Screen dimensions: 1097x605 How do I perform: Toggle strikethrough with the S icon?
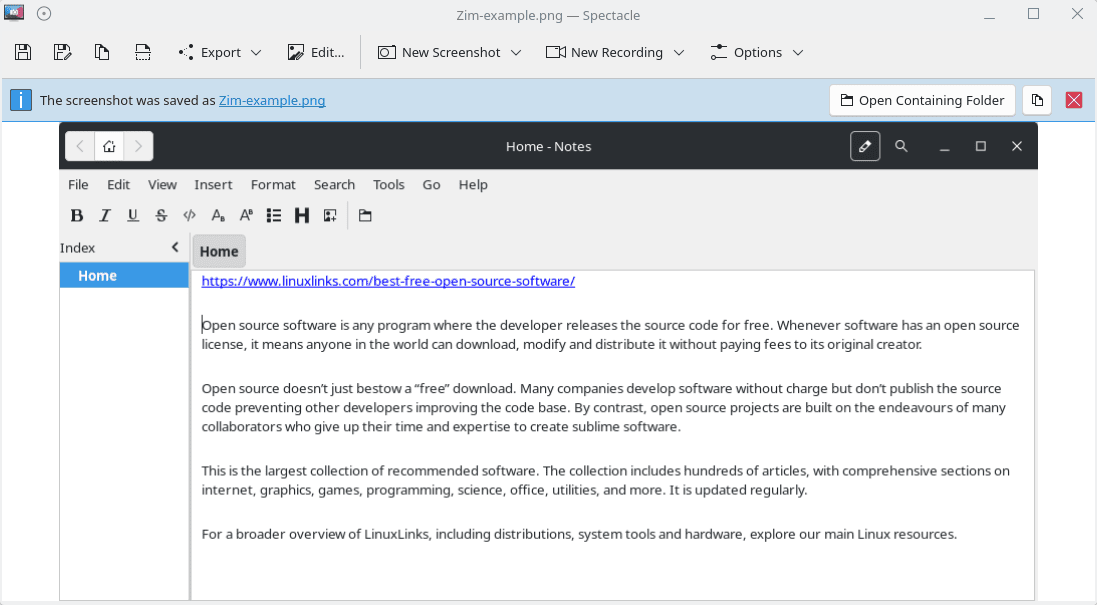[x=161, y=215]
